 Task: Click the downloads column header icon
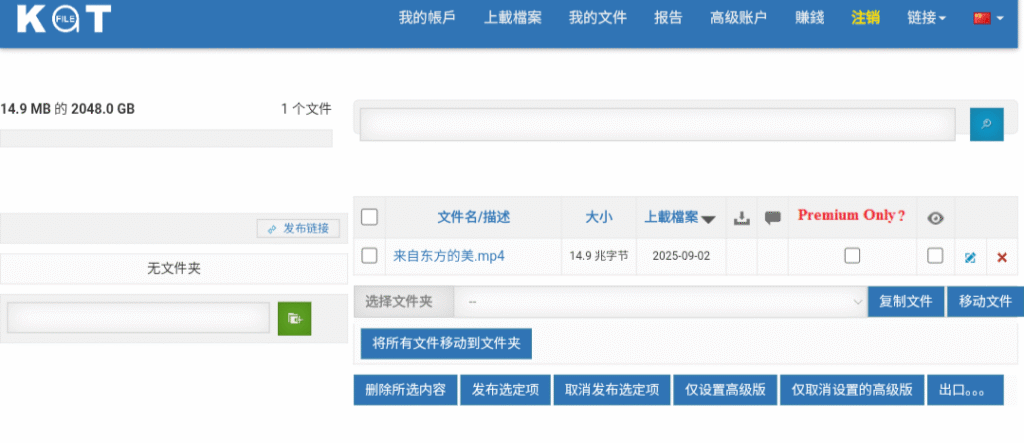(x=741, y=217)
